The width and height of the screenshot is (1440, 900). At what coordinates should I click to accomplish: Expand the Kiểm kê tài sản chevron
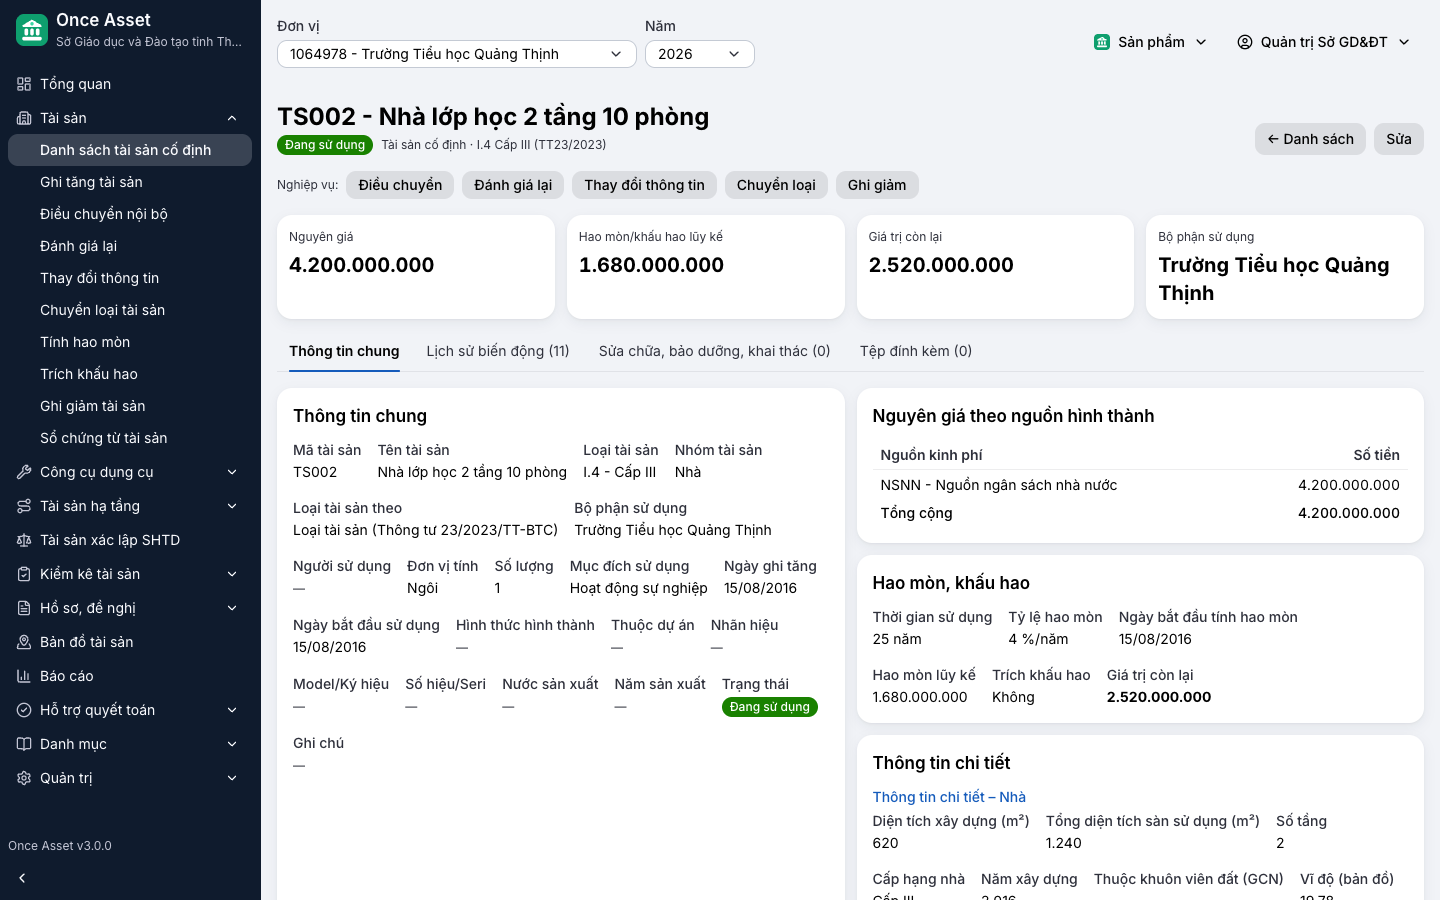point(232,574)
